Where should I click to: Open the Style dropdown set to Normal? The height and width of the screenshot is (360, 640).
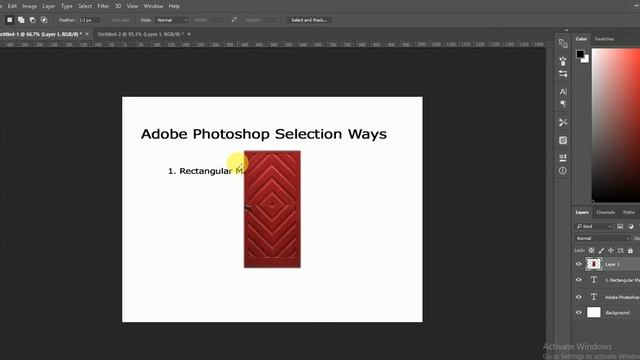[x=172, y=20]
